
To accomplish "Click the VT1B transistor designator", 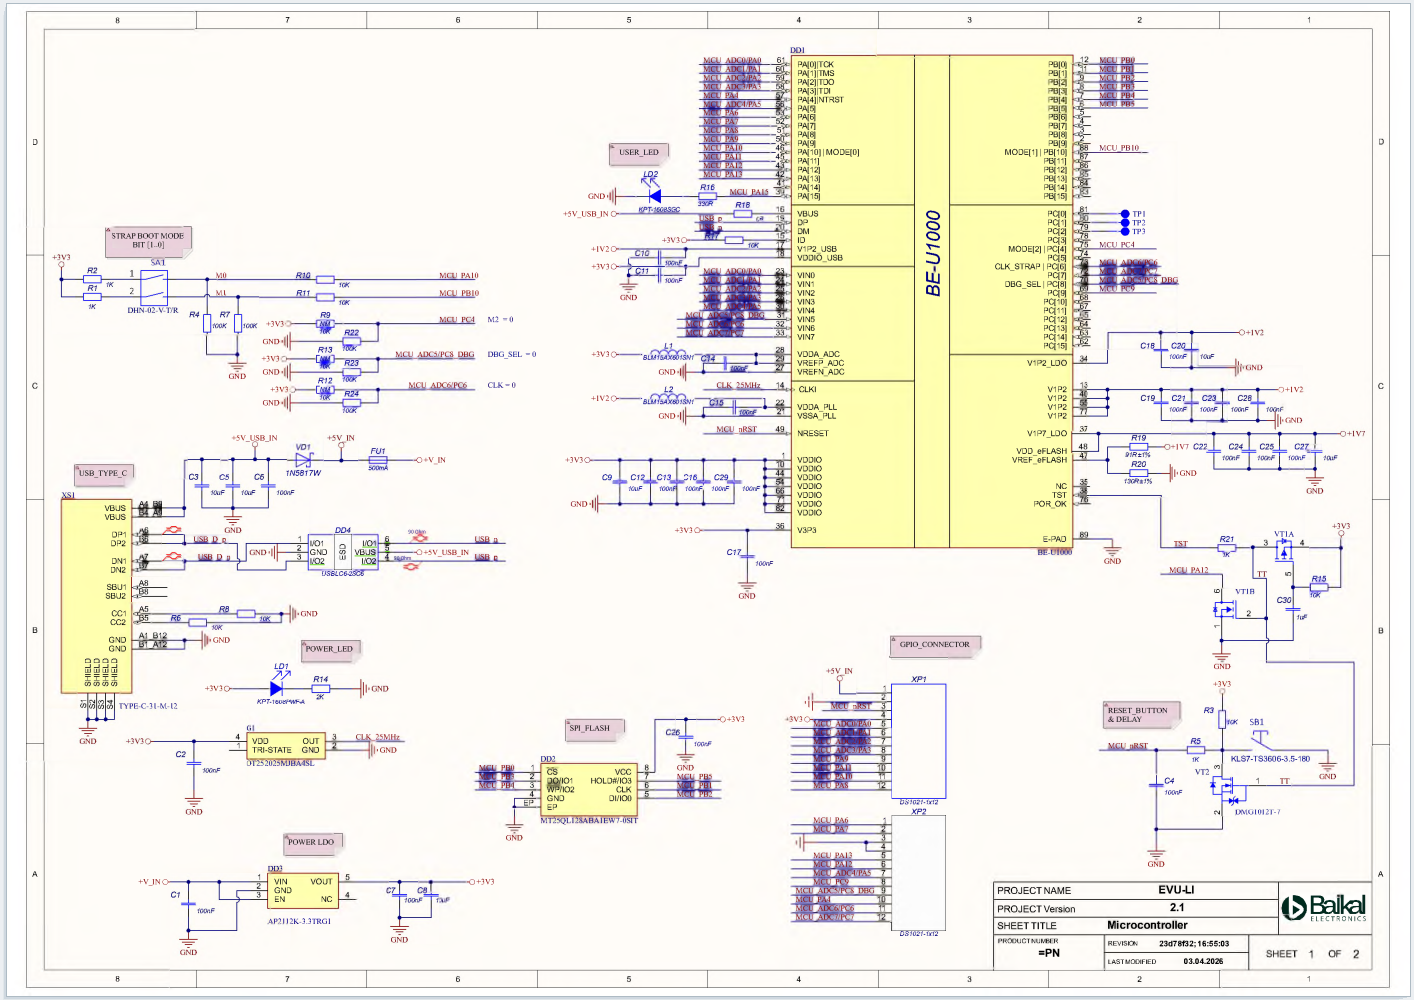I will pyautogui.click(x=1244, y=592).
